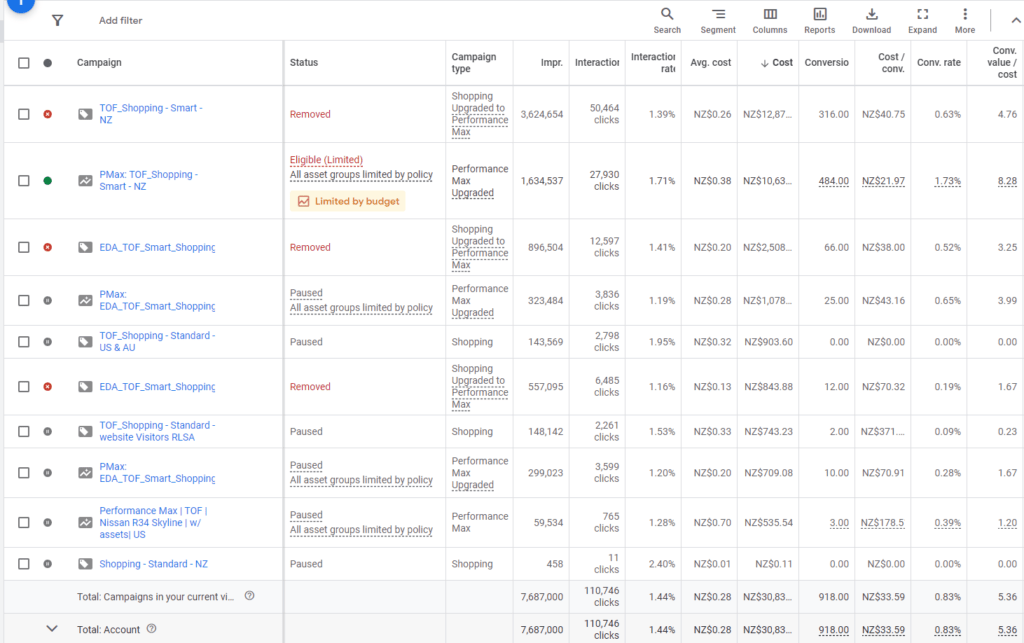
Task: Open the More options menu
Action: [x=964, y=20]
